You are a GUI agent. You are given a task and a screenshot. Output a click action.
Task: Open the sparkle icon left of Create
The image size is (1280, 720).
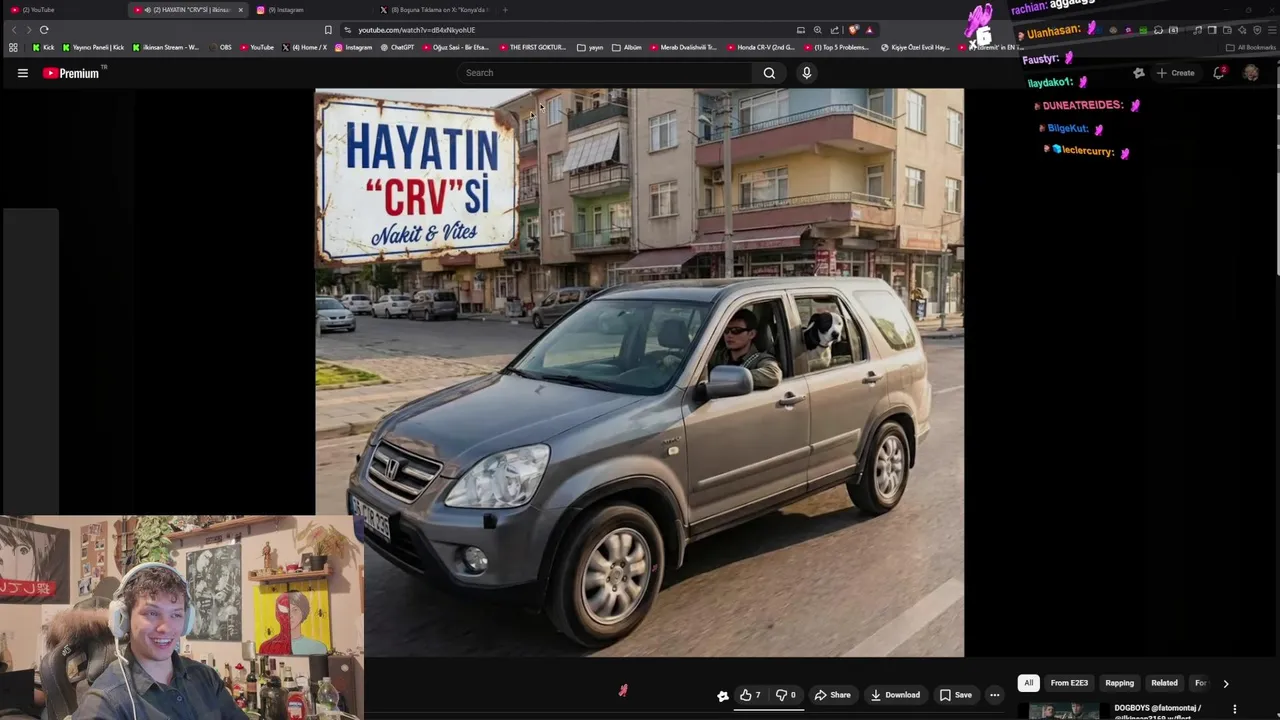[x=1138, y=73]
